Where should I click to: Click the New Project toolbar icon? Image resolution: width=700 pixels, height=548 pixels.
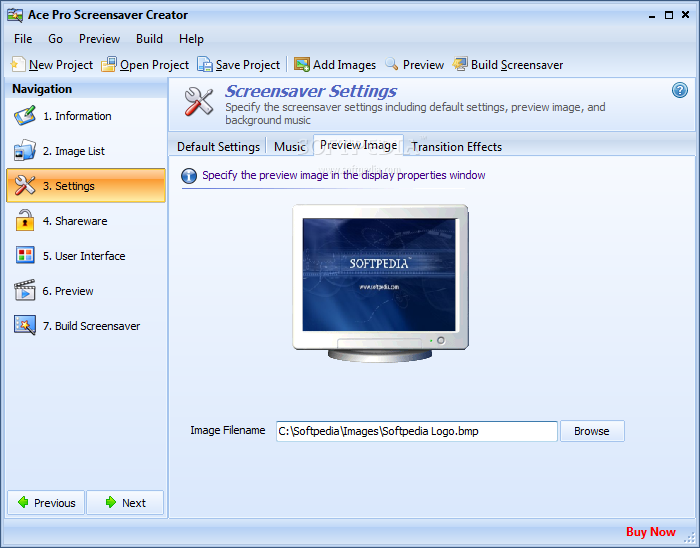click(x=18, y=64)
